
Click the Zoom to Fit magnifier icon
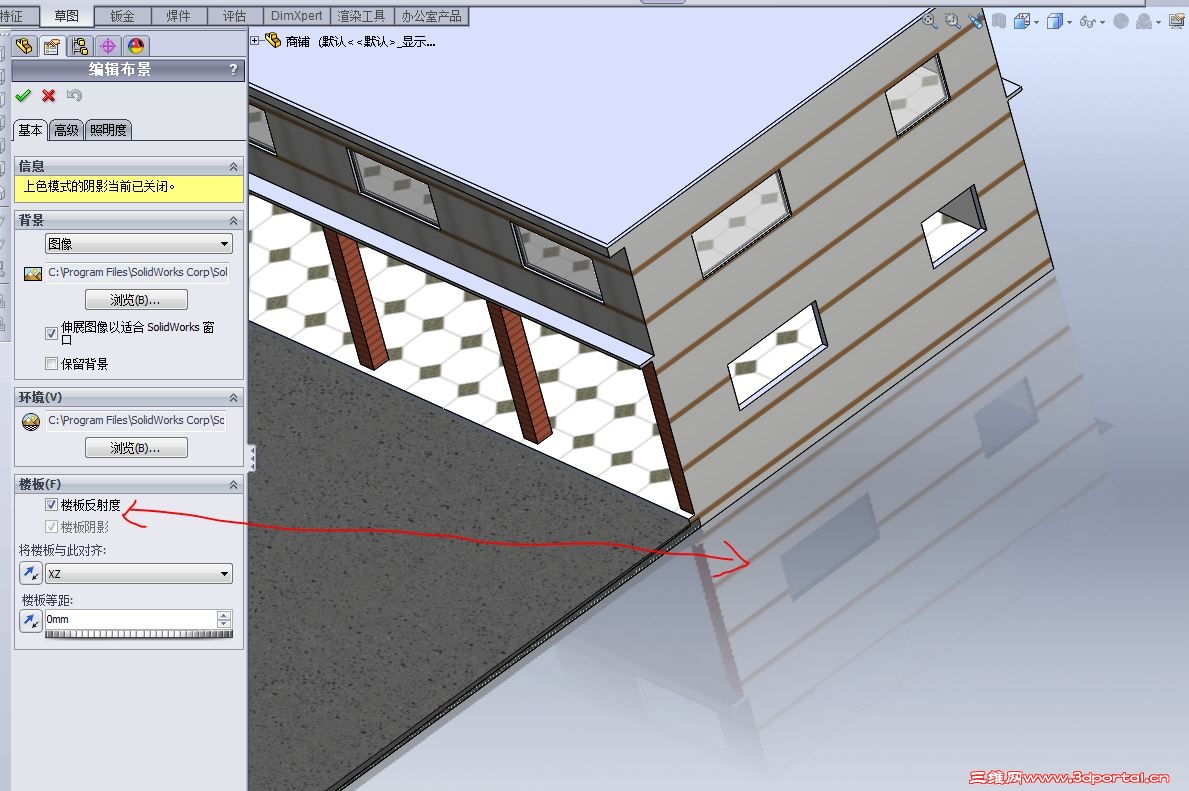tap(930, 20)
